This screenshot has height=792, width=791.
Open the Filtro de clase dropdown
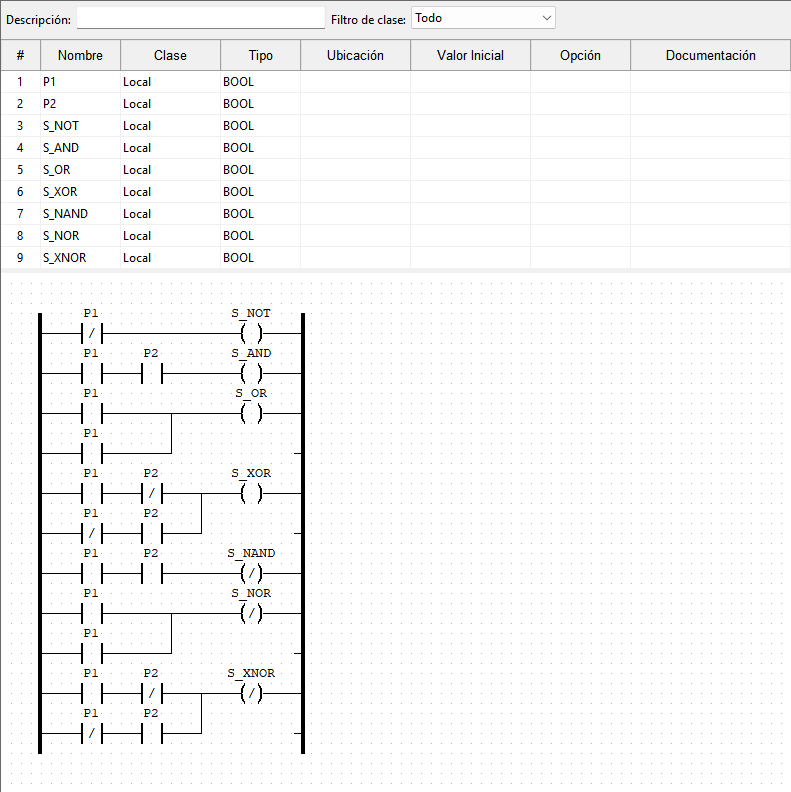tap(483, 18)
